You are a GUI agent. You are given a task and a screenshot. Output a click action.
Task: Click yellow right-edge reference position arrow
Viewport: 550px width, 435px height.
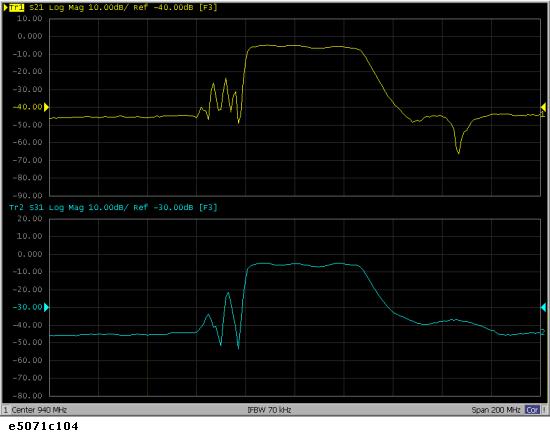pyautogui.click(x=543, y=107)
